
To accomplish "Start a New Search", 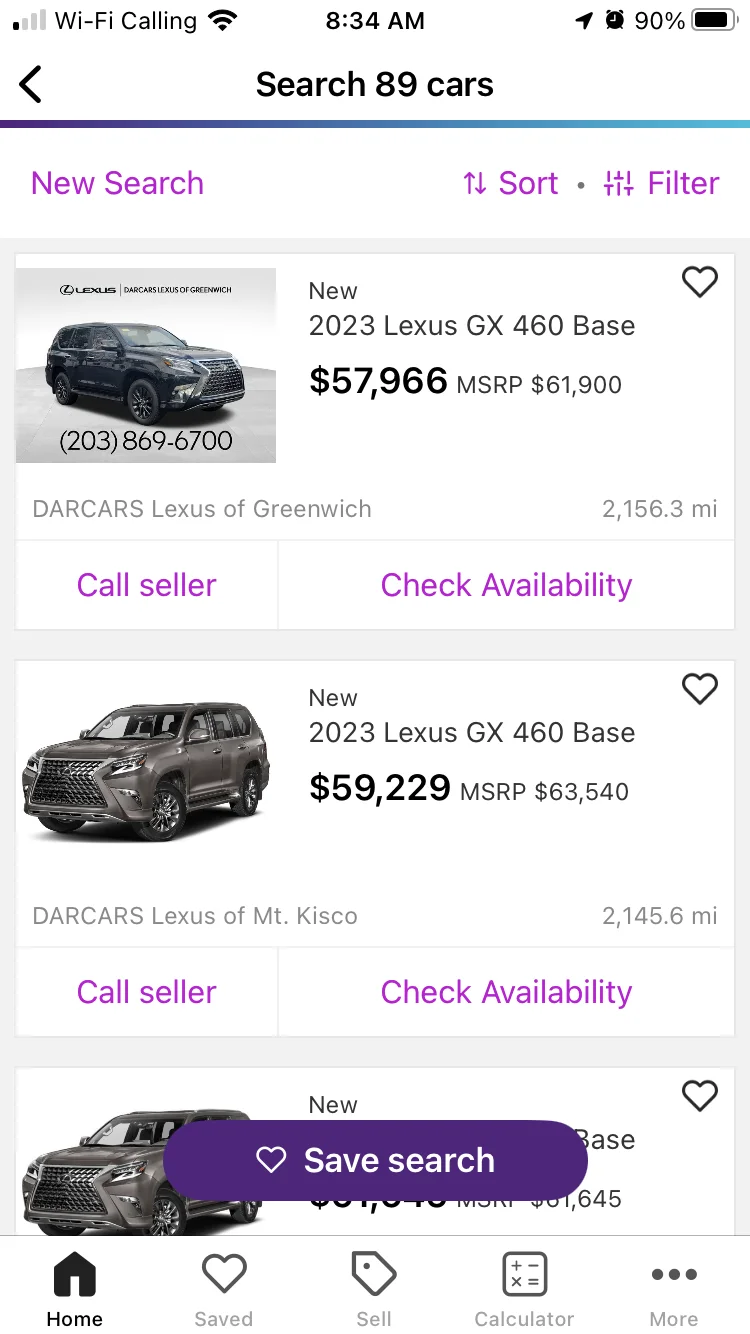I will pos(117,183).
